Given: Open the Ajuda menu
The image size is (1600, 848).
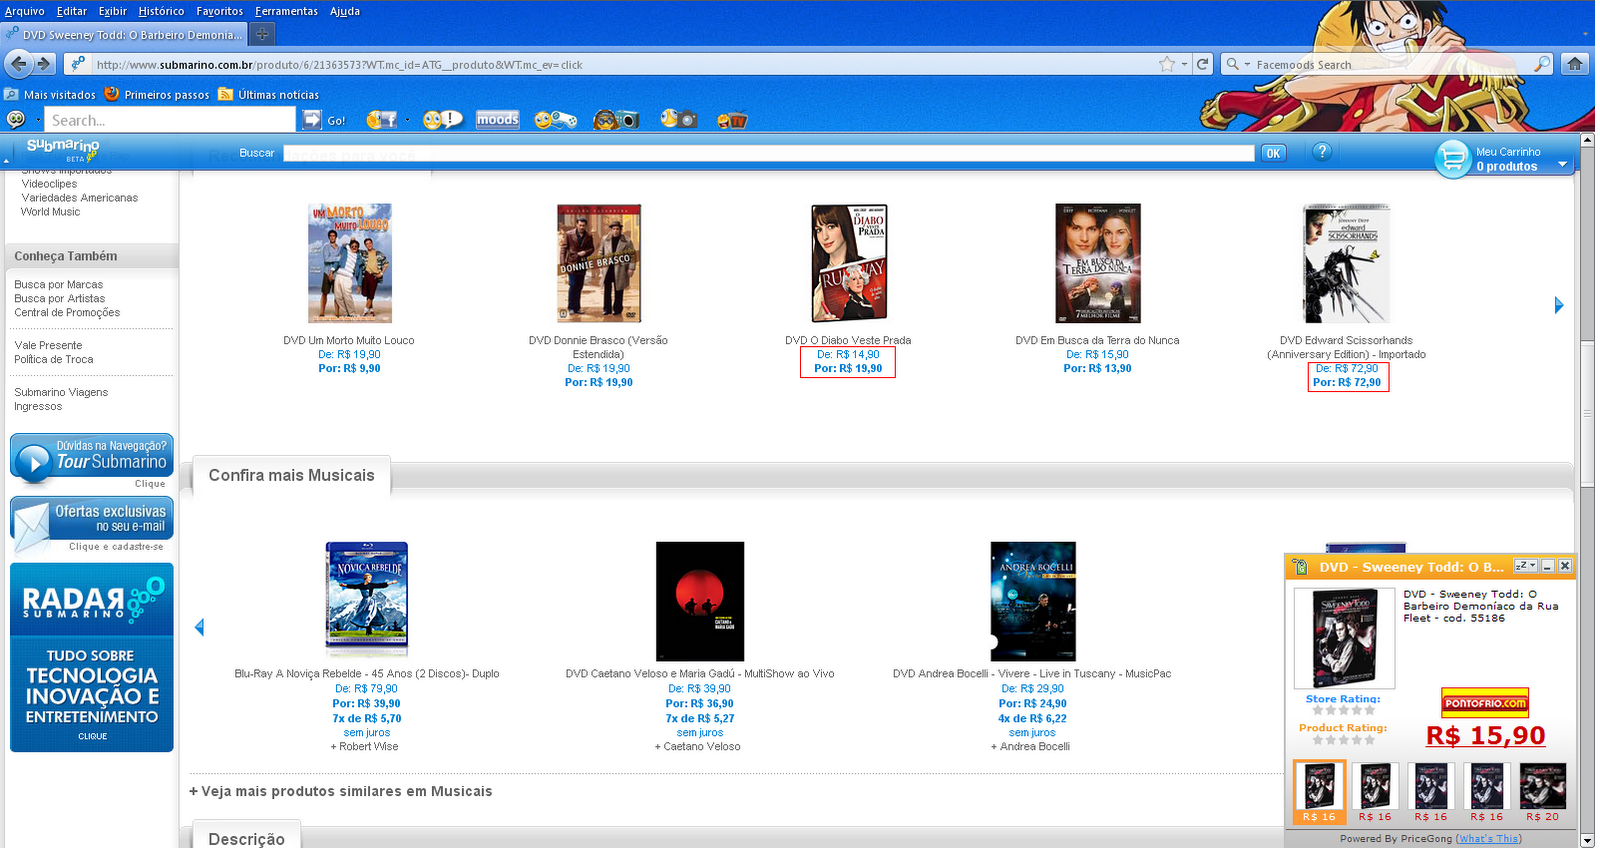Looking at the screenshot, I should 345,11.
